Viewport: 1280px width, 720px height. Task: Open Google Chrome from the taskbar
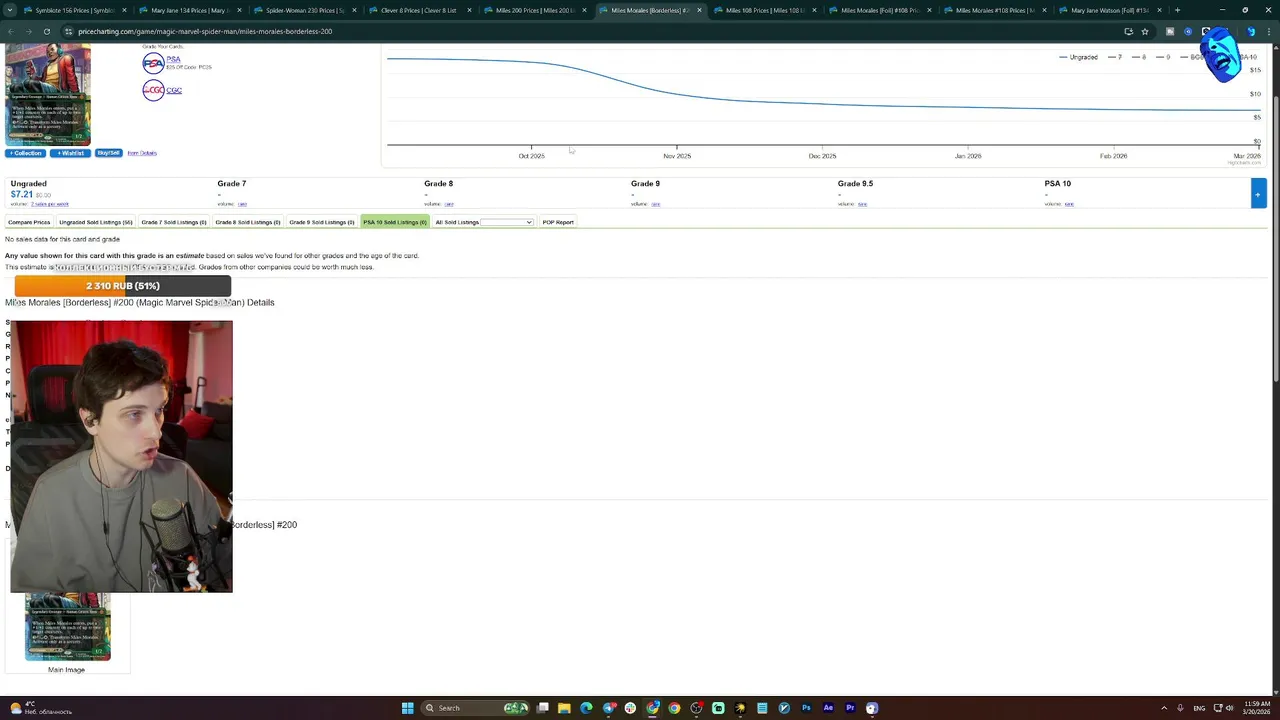click(x=674, y=708)
